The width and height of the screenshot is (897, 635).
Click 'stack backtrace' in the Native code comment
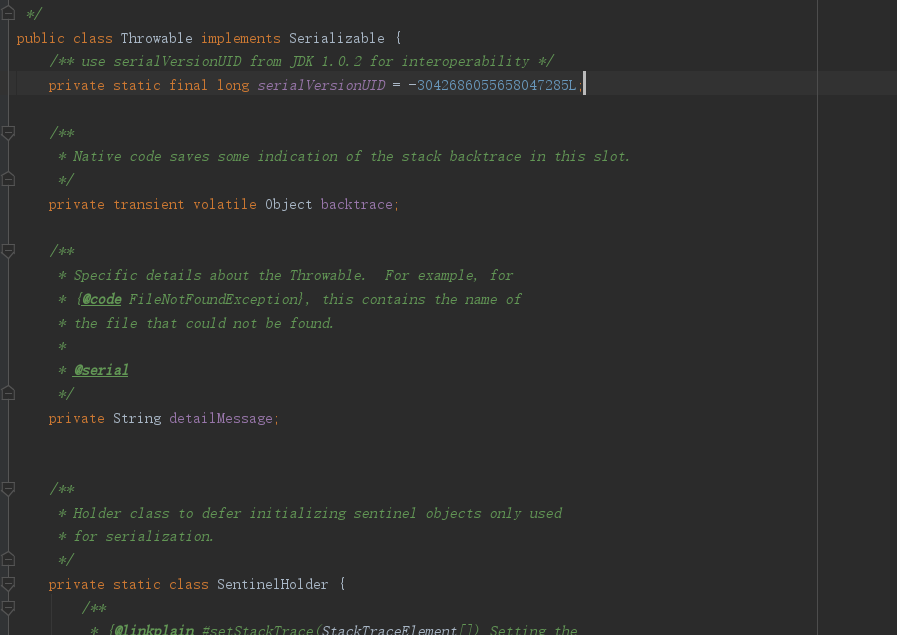point(461,156)
